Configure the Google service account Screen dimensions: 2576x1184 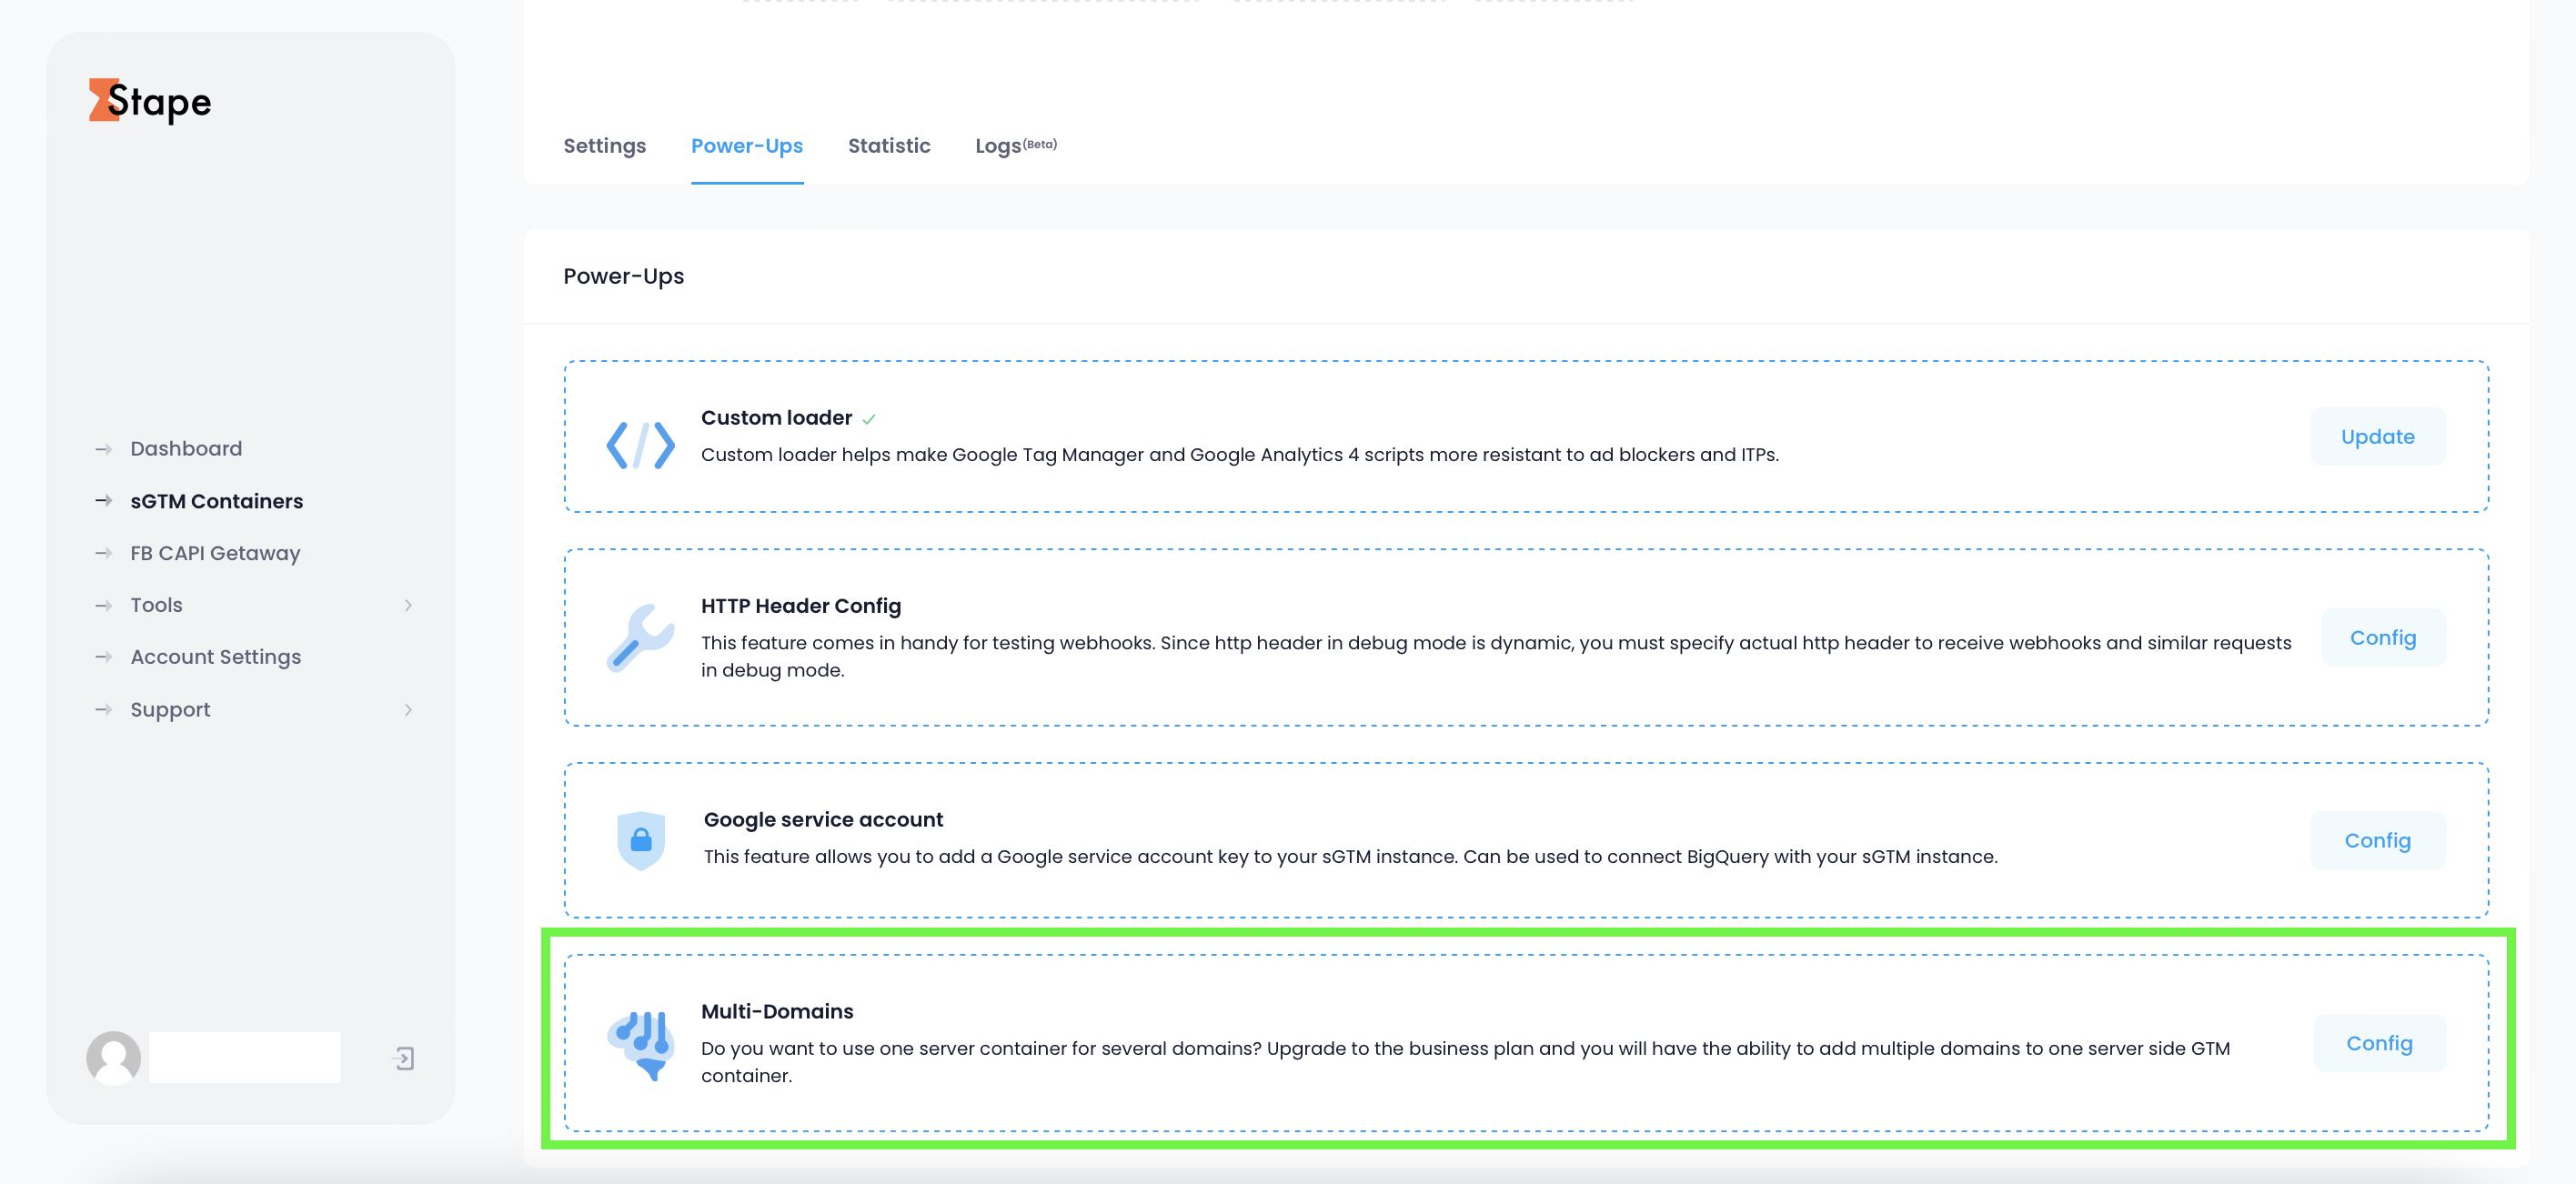(2378, 840)
